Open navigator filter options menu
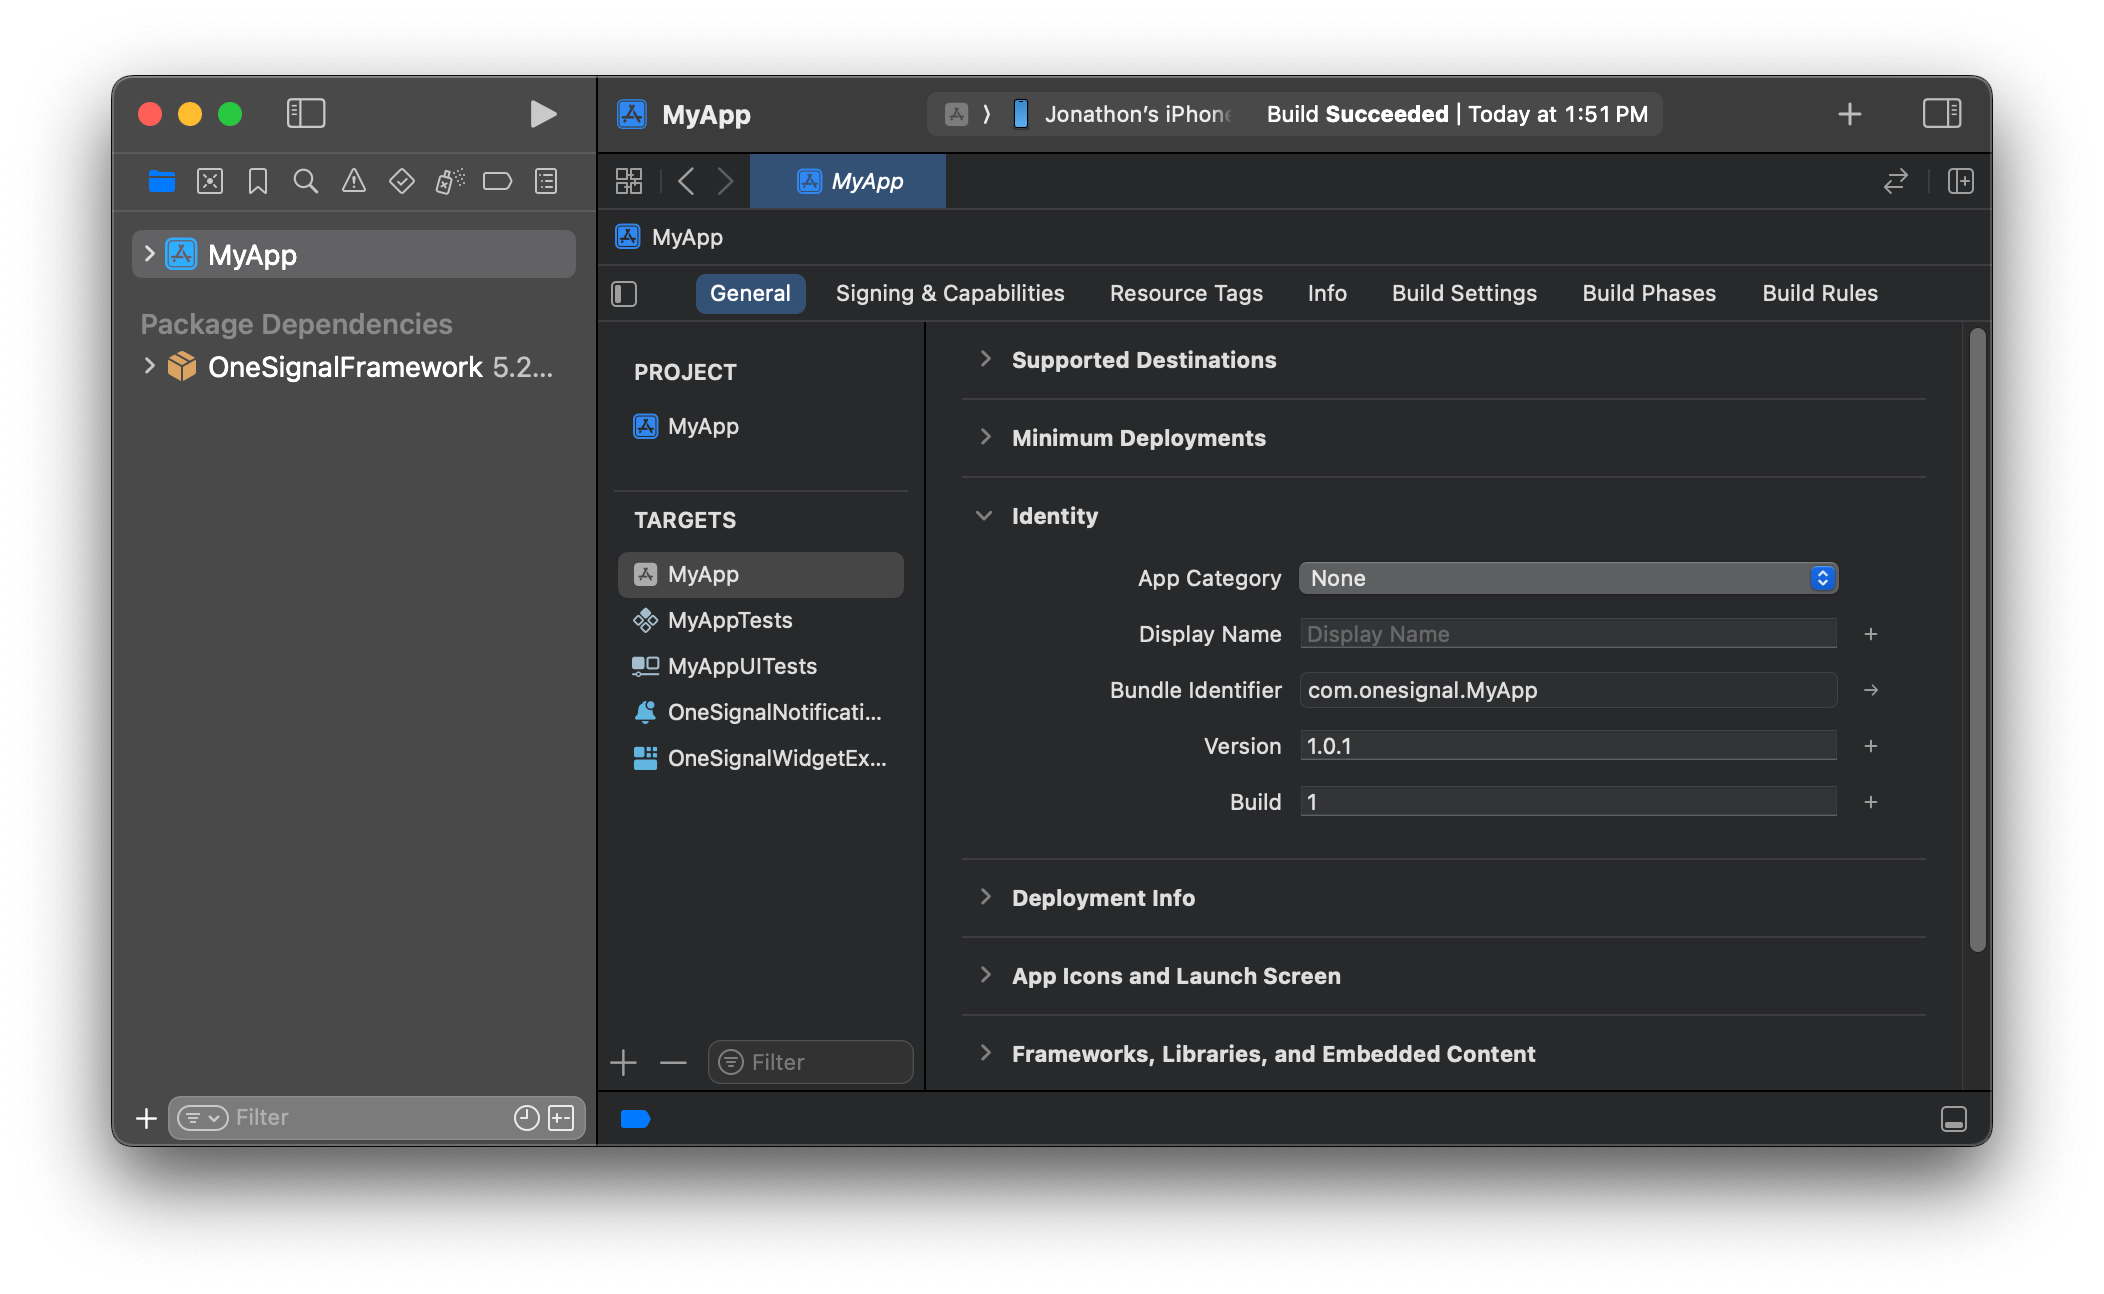The height and width of the screenshot is (1294, 2104). pos(203,1118)
